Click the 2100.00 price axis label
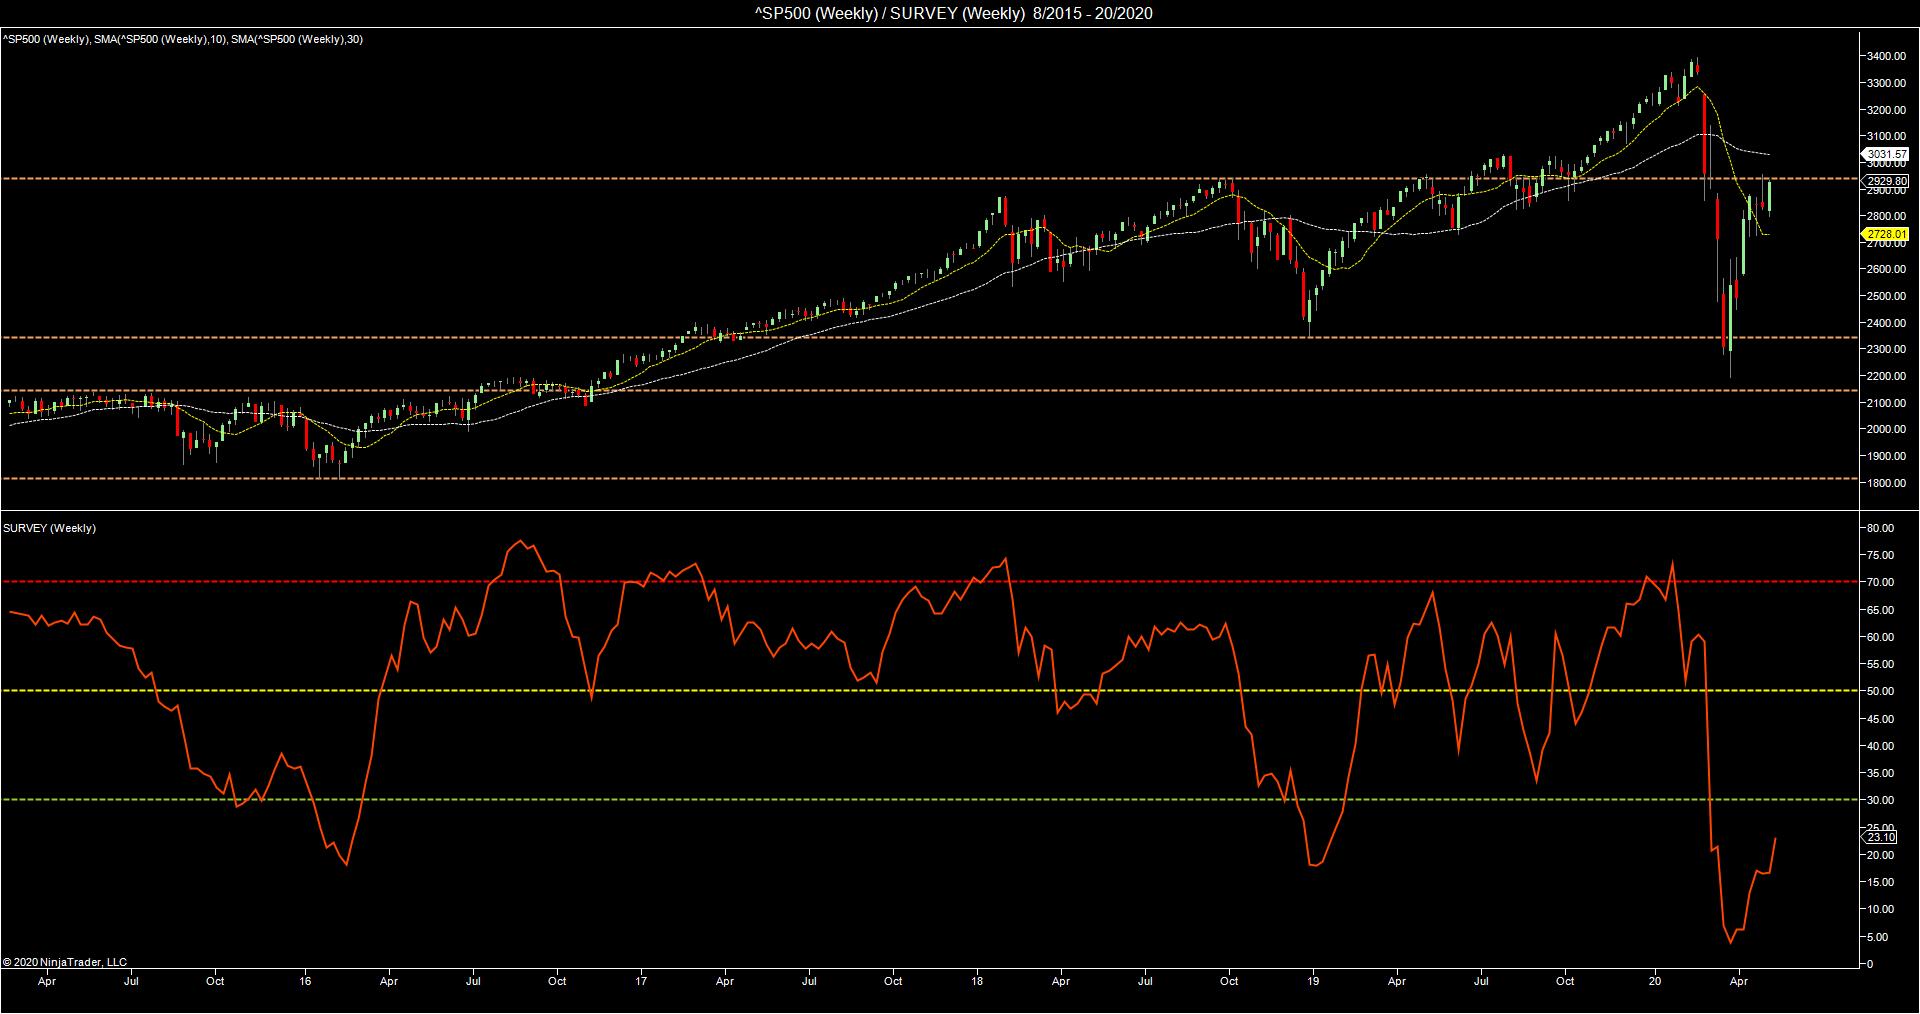Viewport: 1920px width, 1014px height. point(1884,403)
